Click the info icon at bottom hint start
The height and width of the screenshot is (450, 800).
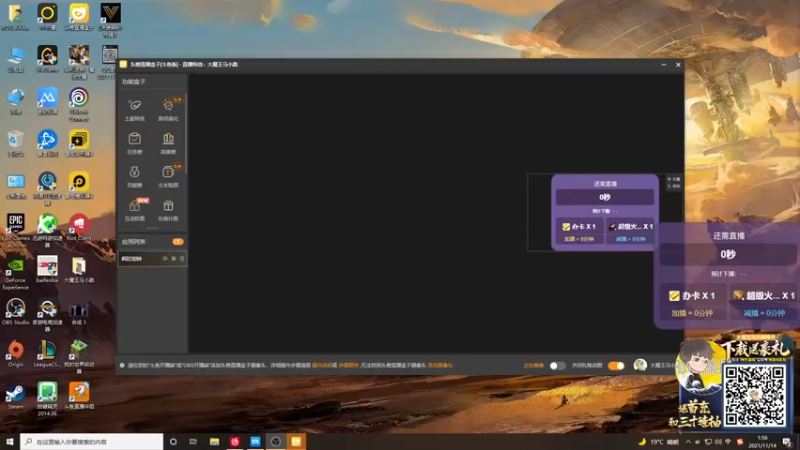(122, 365)
